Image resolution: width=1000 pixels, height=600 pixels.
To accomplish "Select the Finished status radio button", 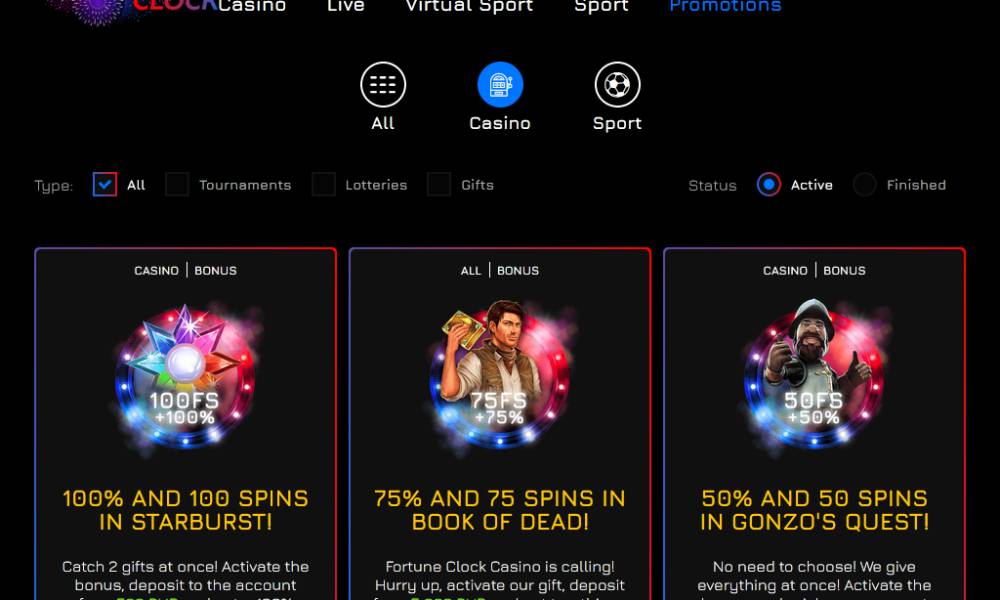I will (x=865, y=184).
